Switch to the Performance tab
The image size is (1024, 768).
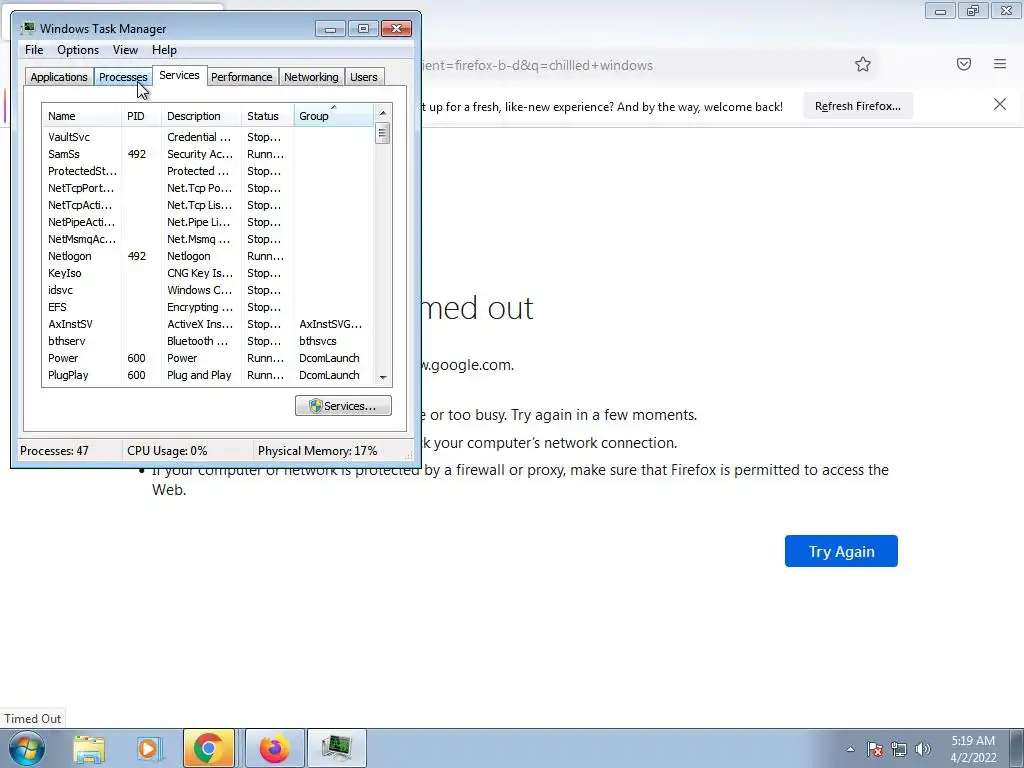(242, 76)
